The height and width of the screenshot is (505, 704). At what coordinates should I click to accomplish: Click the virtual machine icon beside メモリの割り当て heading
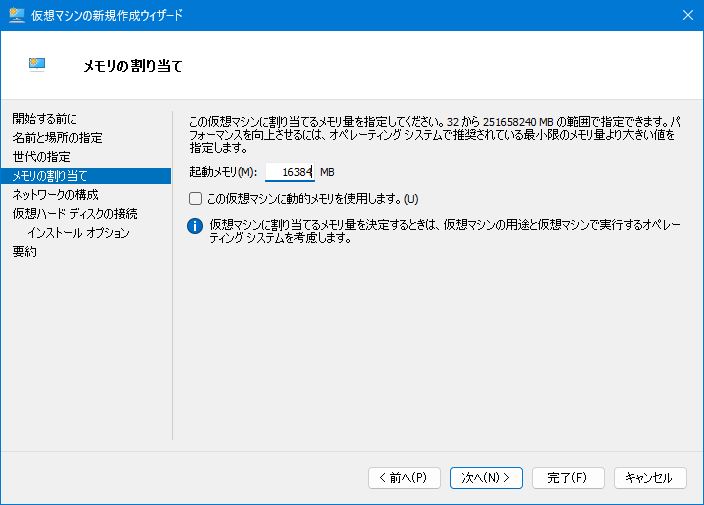(37, 65)
